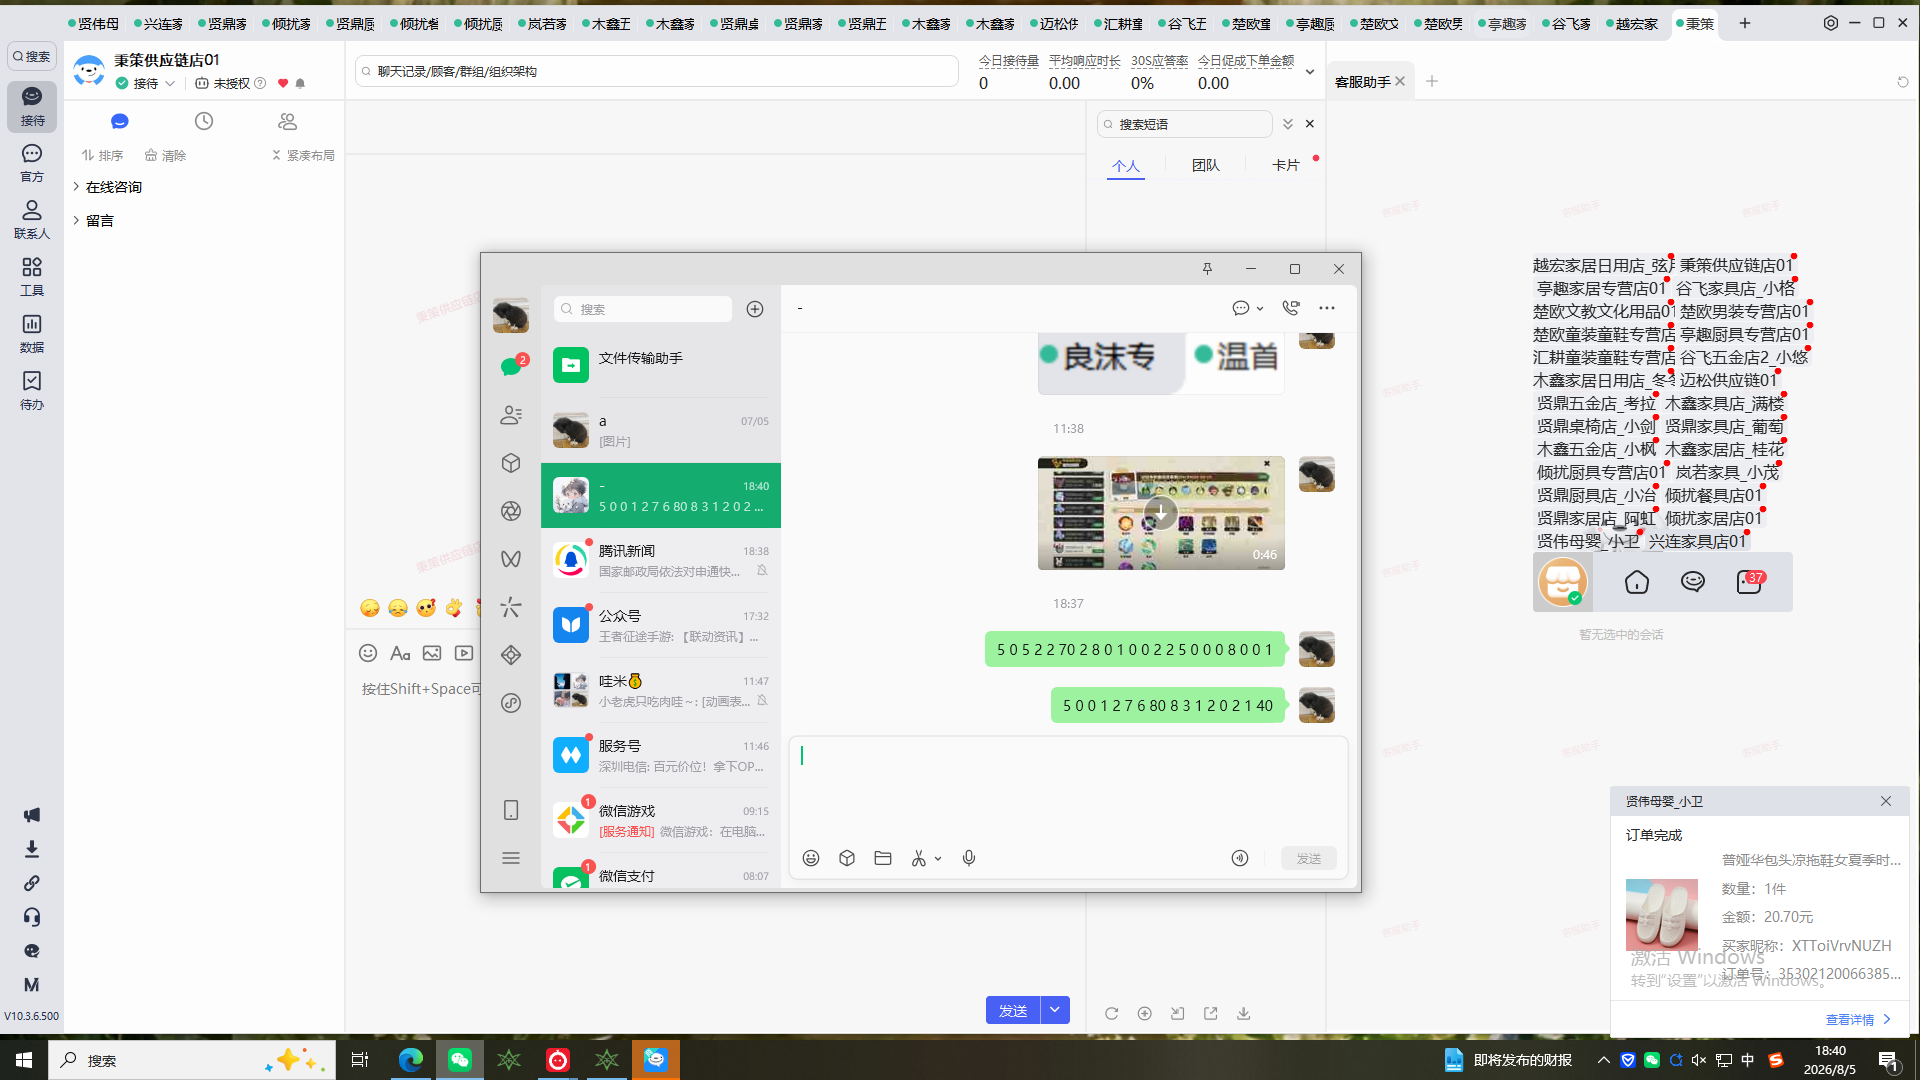Click the image icon in reply toolbar
This screenshot has height=1080, width=1920.
point(432,653)
